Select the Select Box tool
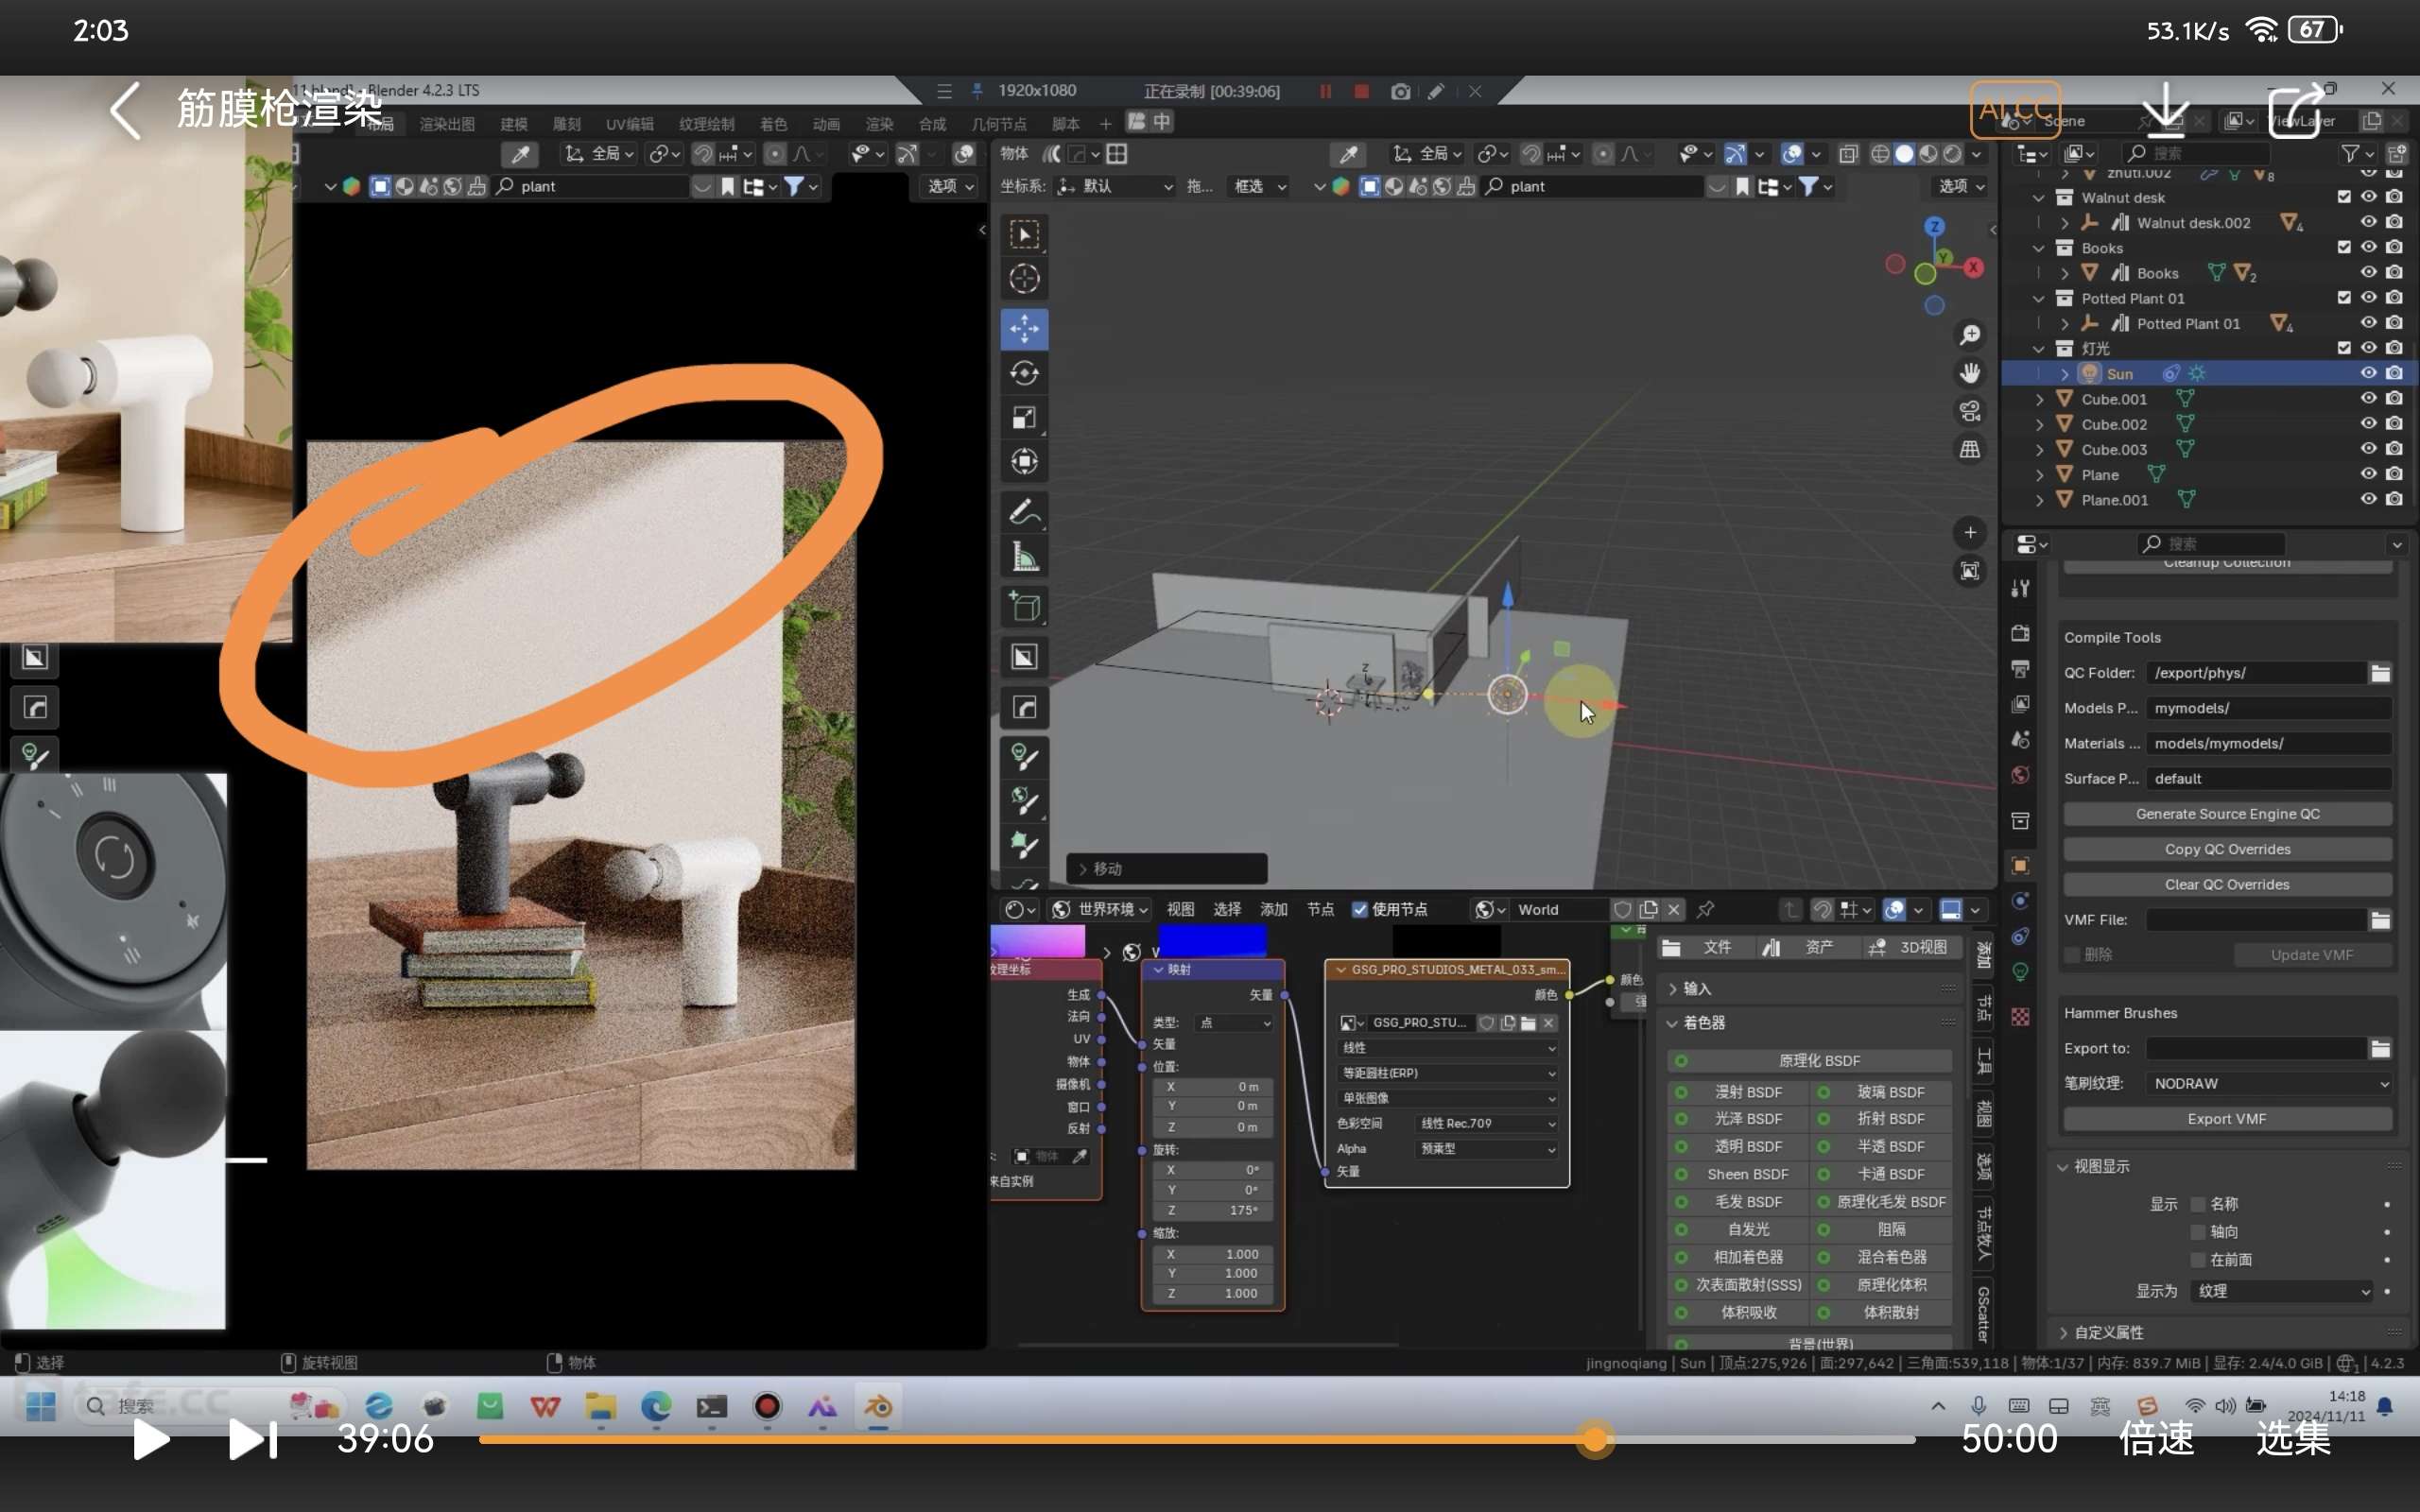 [1024, 234]
